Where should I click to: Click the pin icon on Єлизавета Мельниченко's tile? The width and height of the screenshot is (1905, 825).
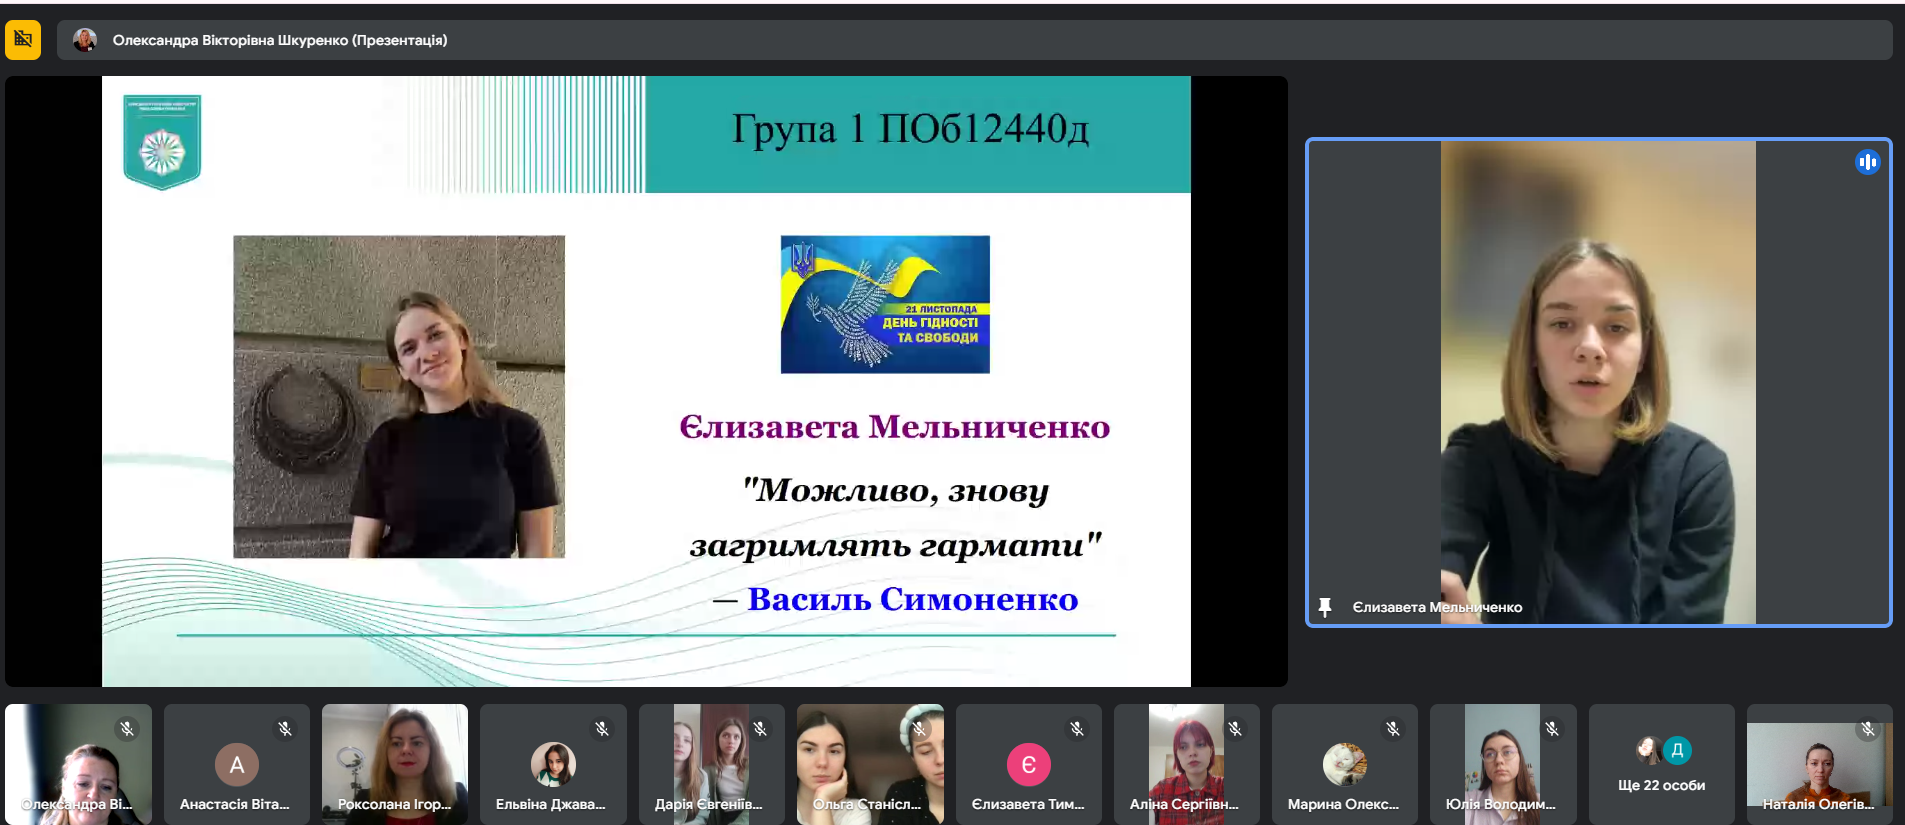1325,607
